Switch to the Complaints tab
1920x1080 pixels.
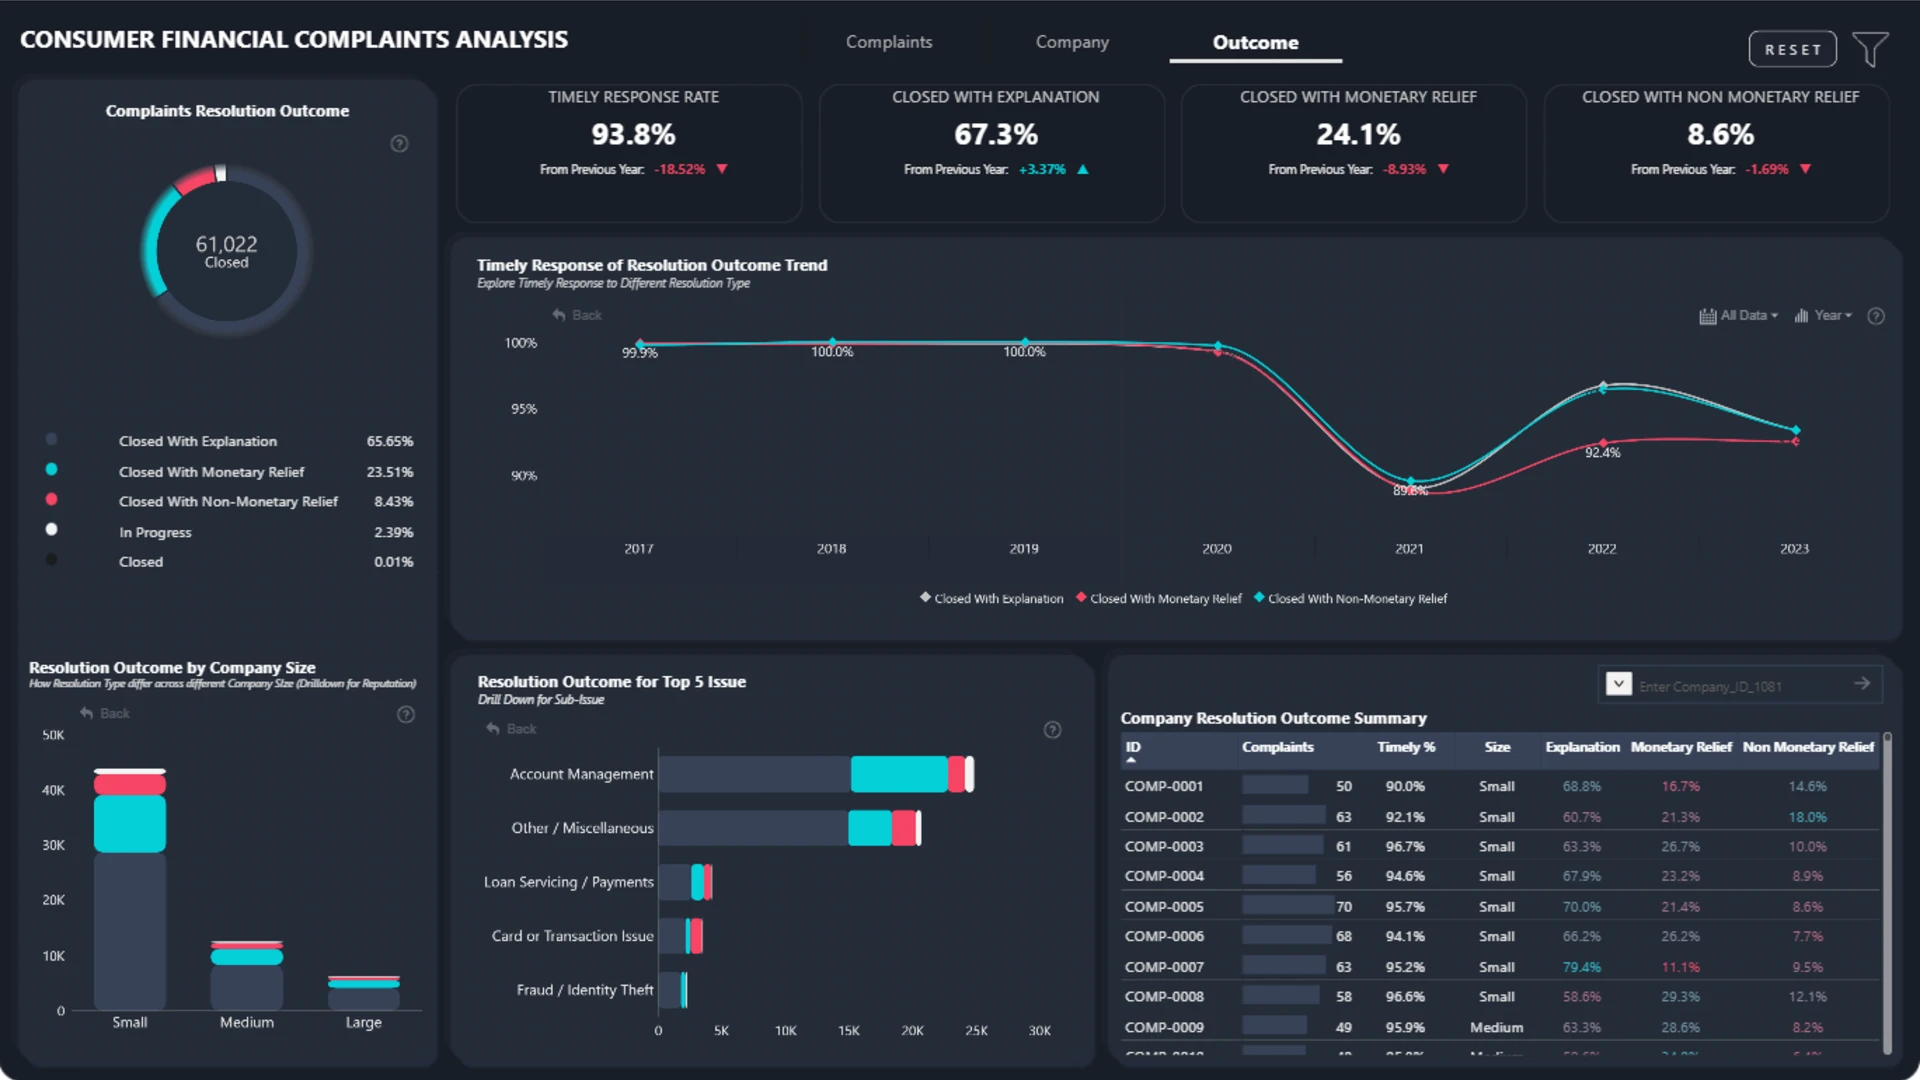tap(889, 42)
